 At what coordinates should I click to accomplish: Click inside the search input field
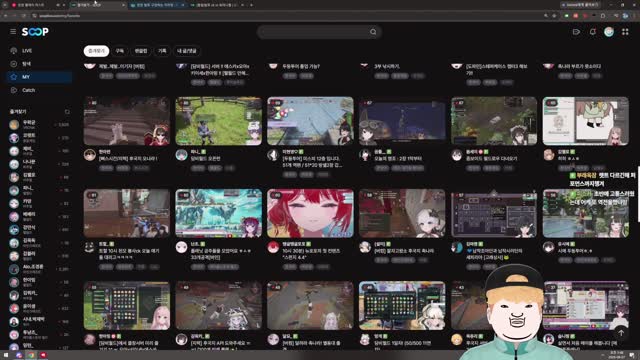(314, 32)
